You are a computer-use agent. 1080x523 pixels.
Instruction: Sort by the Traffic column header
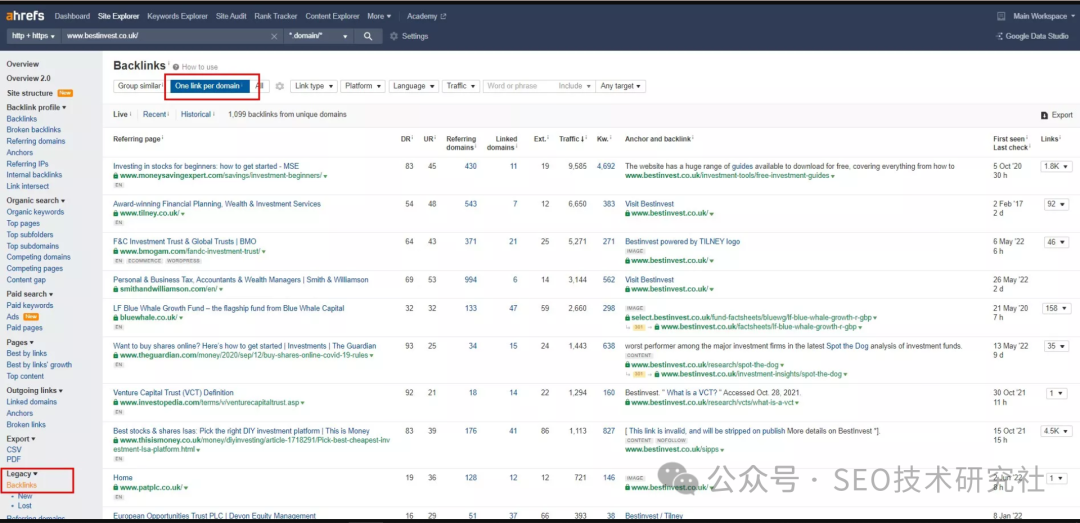point(571,139)
